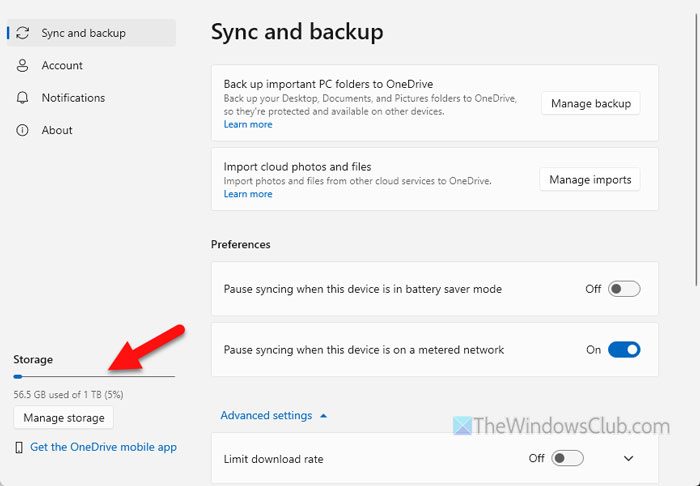
Task: Disable pause syncing on metered network
Action: point(624,350)
